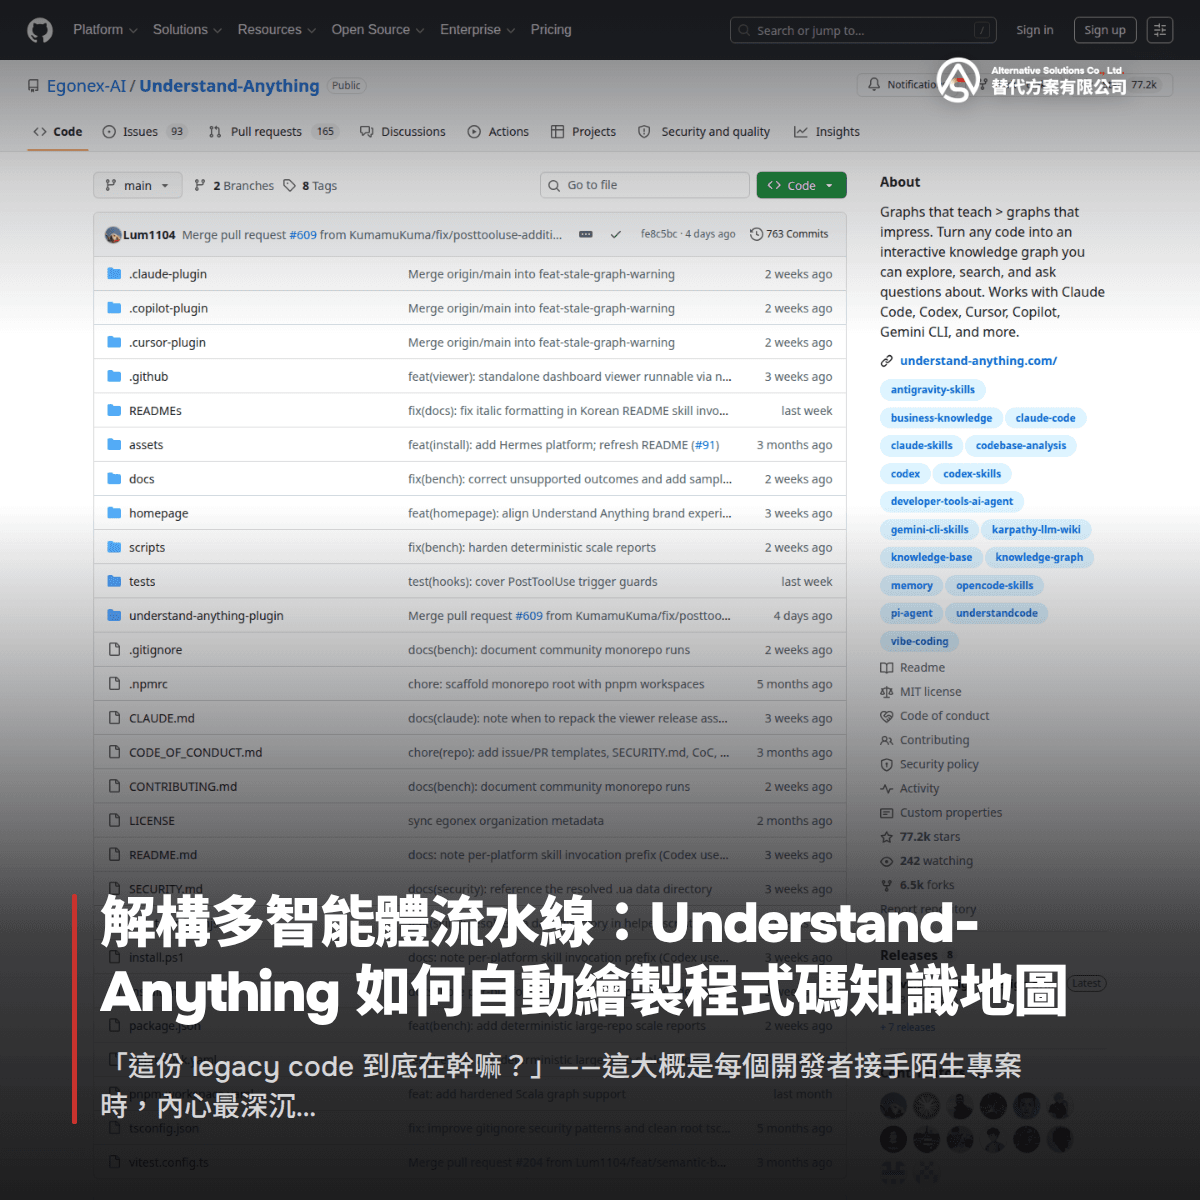Click the claude-code topic tag
This screenshot has width=1200, height=1200.
1045,418
